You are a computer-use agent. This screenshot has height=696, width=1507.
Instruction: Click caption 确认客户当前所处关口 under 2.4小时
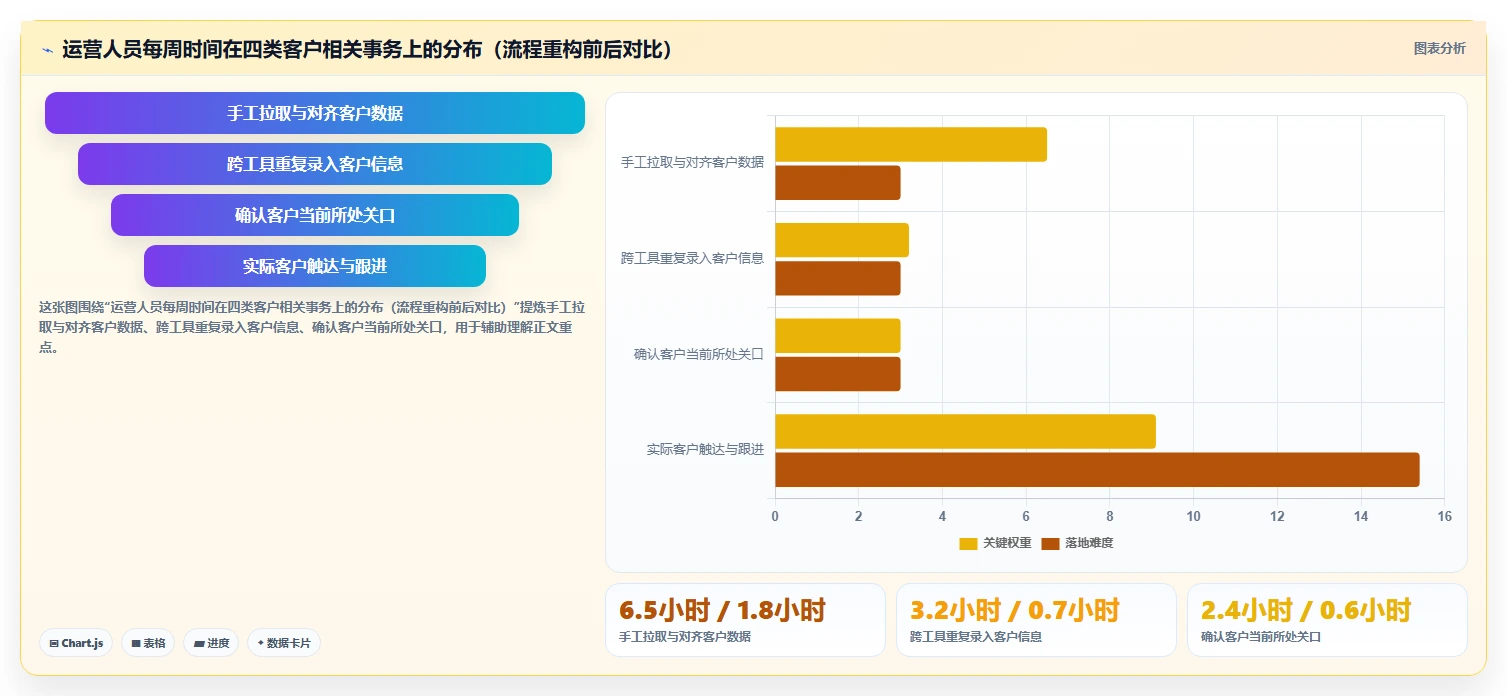pyautogui.click(x=1261, y=637)
